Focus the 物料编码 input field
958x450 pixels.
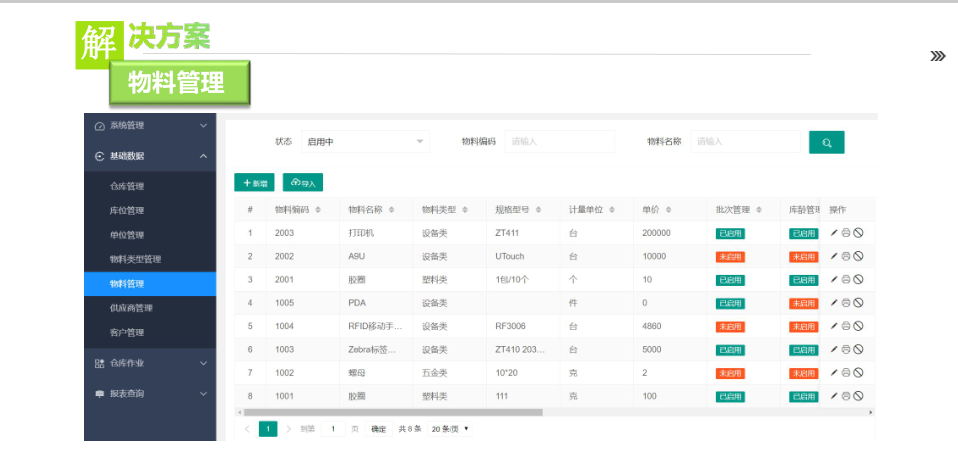pos(560,142)
